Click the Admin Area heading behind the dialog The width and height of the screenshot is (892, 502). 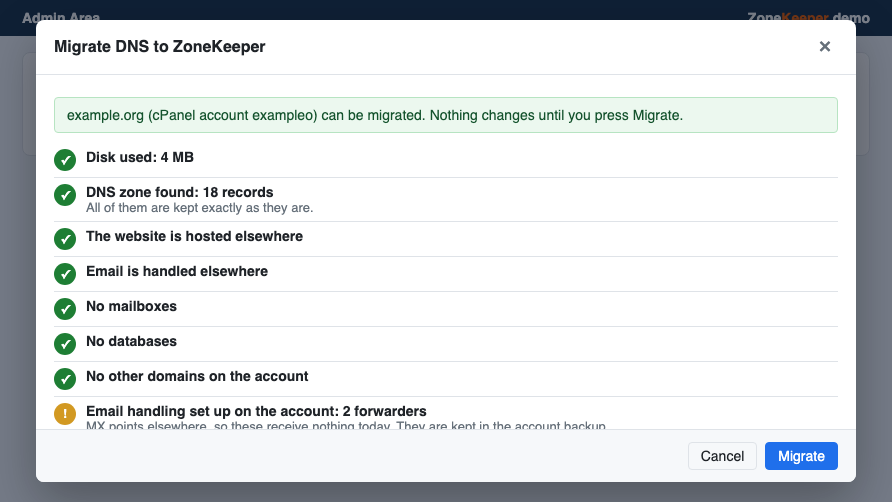tap(61, 18)
